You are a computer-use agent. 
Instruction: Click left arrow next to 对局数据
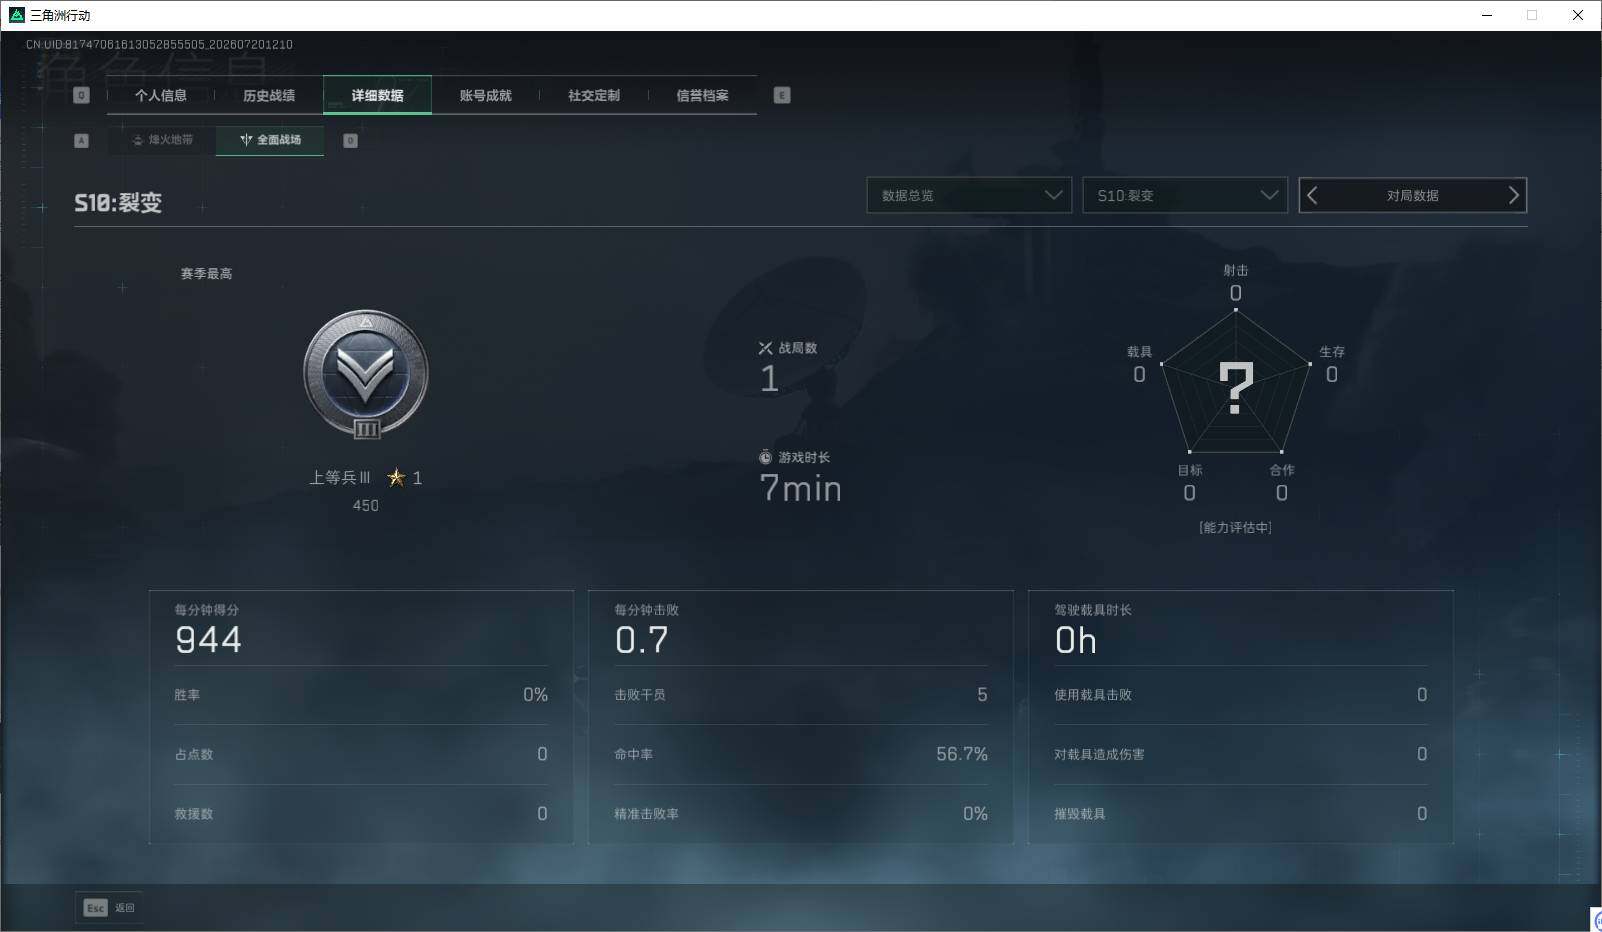click(1313, 195)
